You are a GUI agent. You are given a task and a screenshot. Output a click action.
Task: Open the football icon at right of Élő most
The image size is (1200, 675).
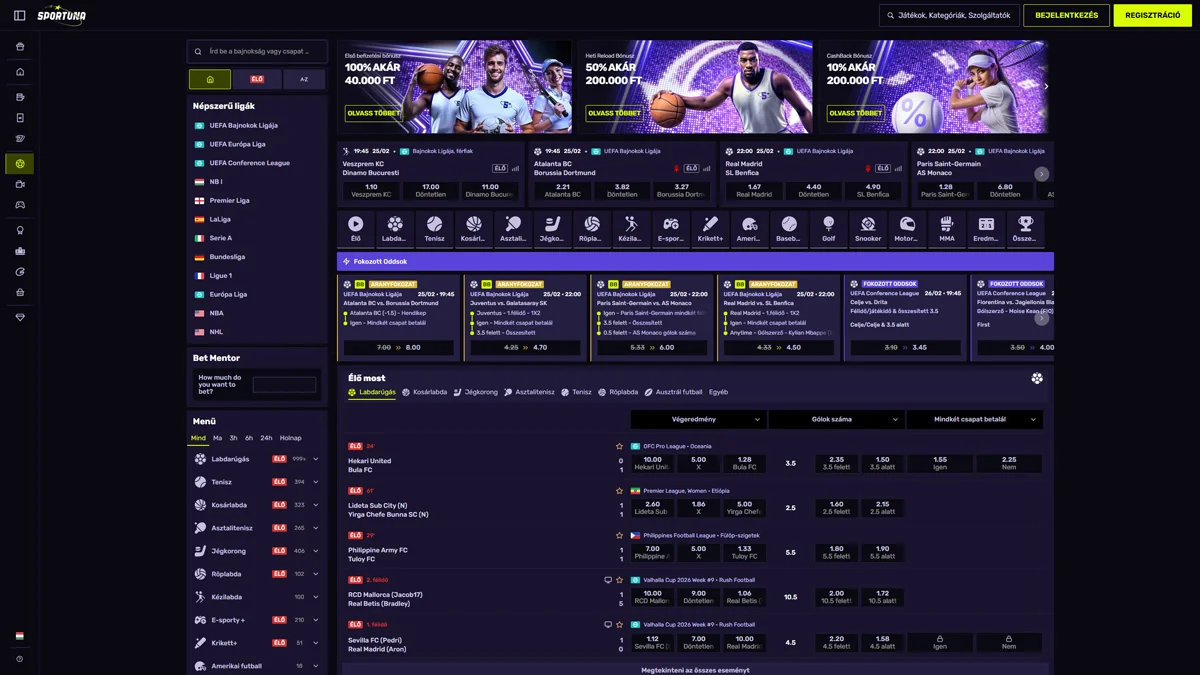(1037, 378)
